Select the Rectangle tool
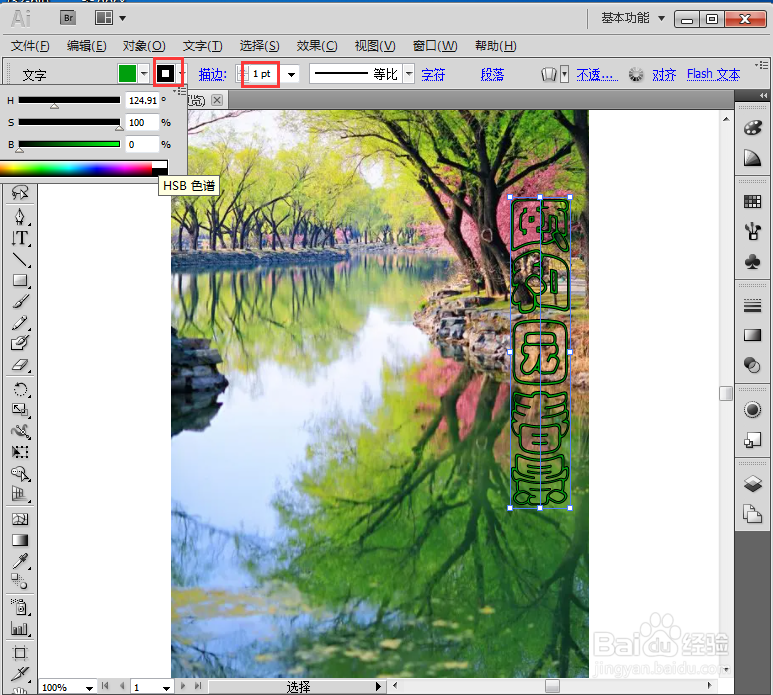773x695 pixels. [x=20, y=280]
